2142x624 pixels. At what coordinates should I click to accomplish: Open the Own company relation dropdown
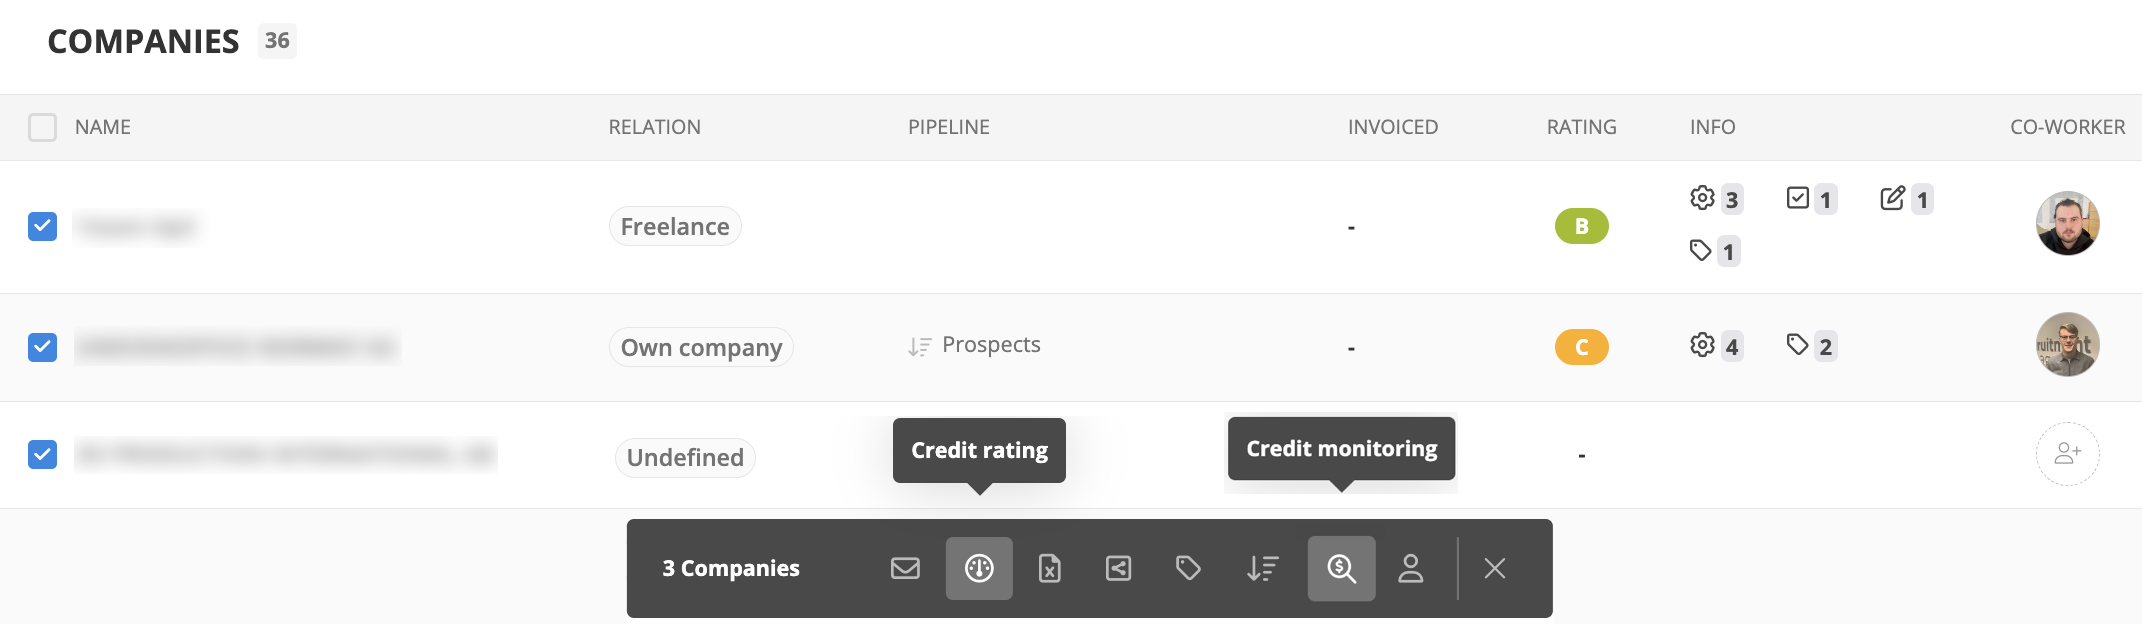(x=701, y=347)
